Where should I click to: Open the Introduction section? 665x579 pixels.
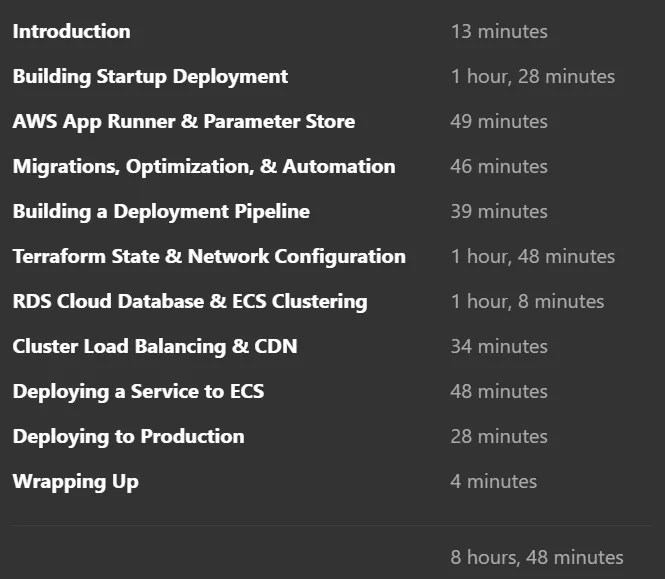(x=72, y=31)
